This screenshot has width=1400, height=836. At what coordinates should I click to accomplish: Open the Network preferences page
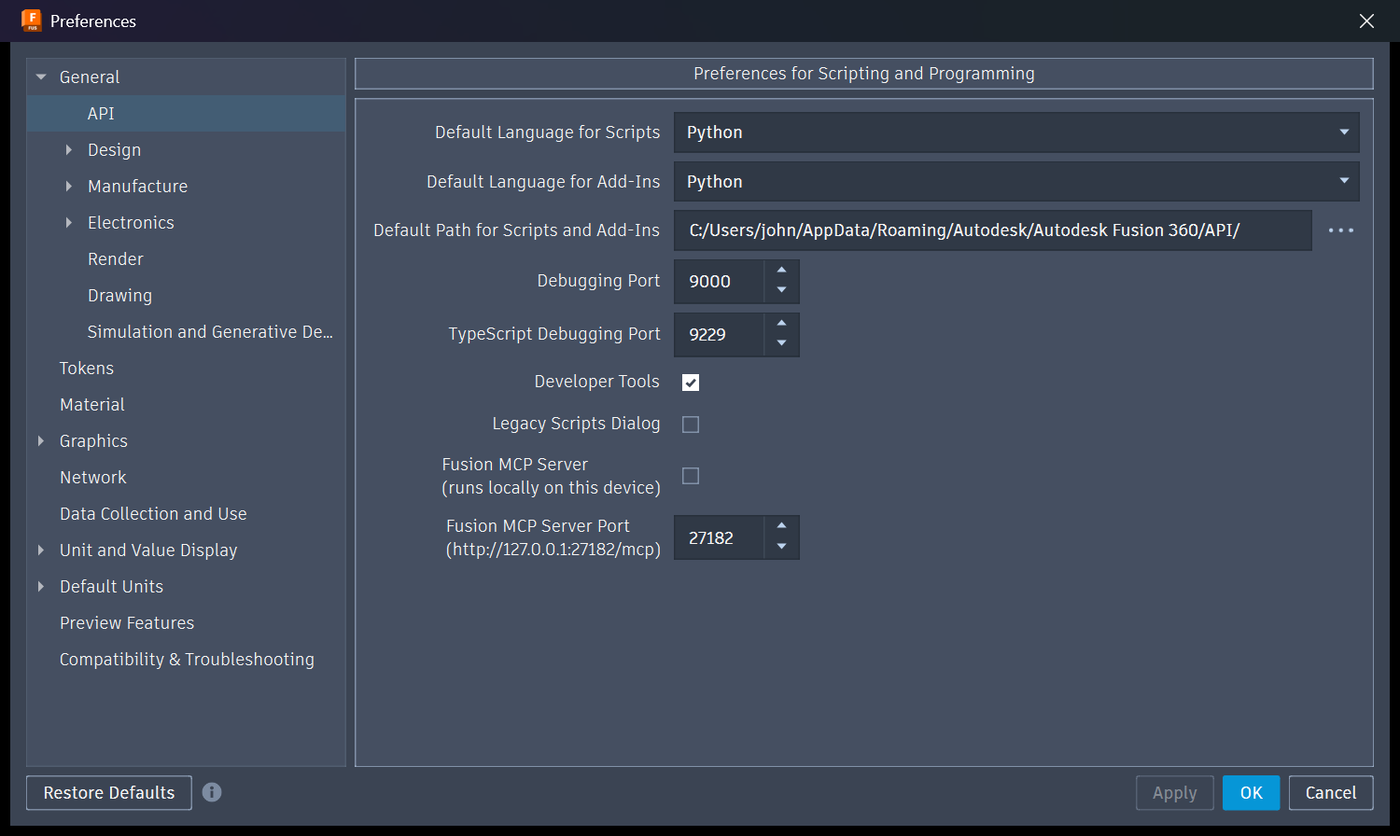[93, 477]
